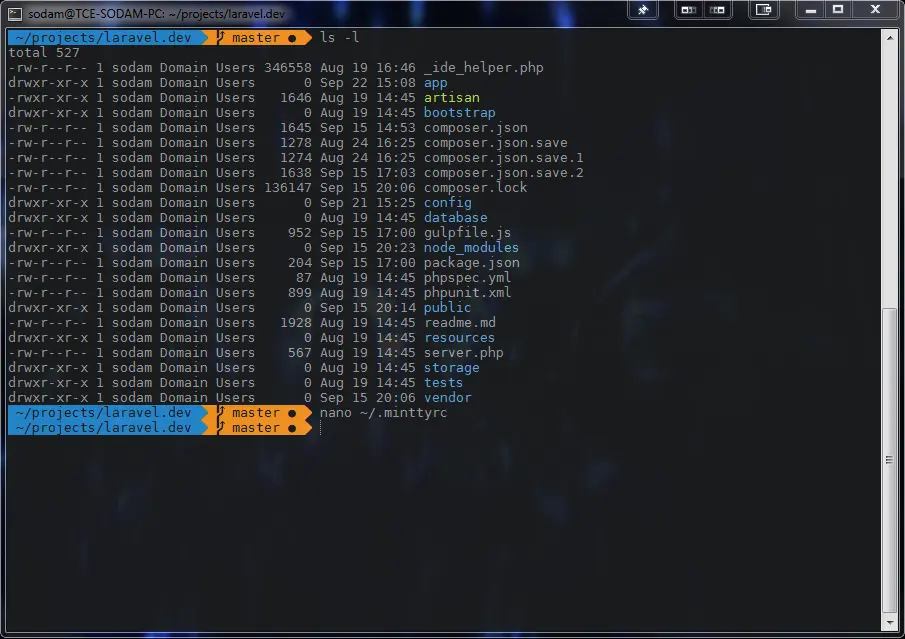Image resolution: width=905 pixels, height=639 pixels.
Task: Click the "artisan" file name
Action: [451, 98]
